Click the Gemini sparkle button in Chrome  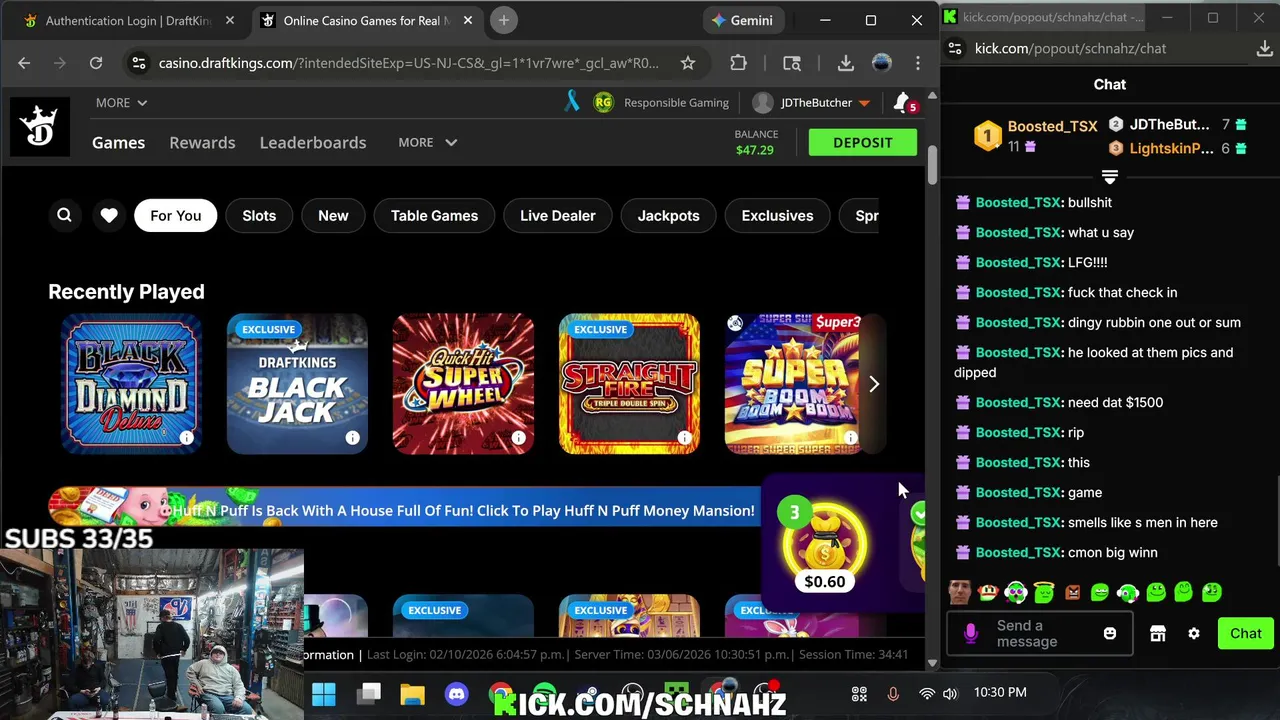742,20
